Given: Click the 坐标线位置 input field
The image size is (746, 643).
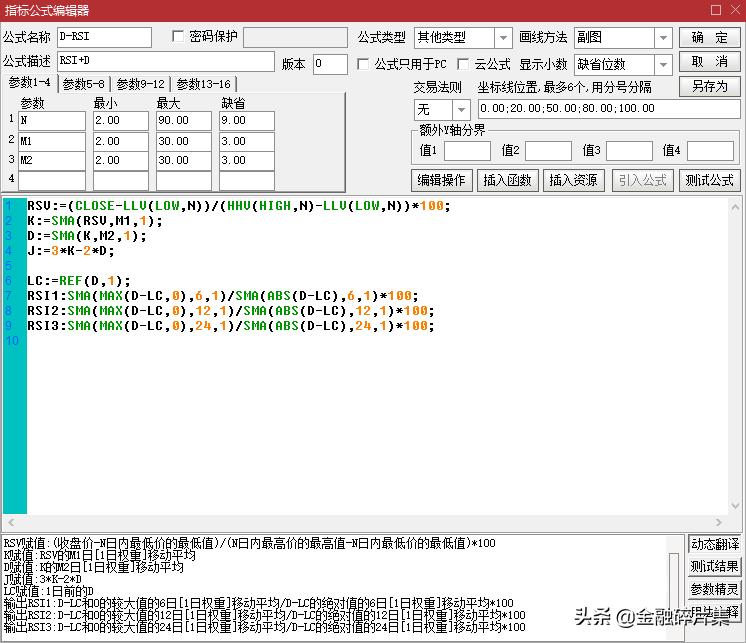Looking at the screenshot, I should point(608,109).
